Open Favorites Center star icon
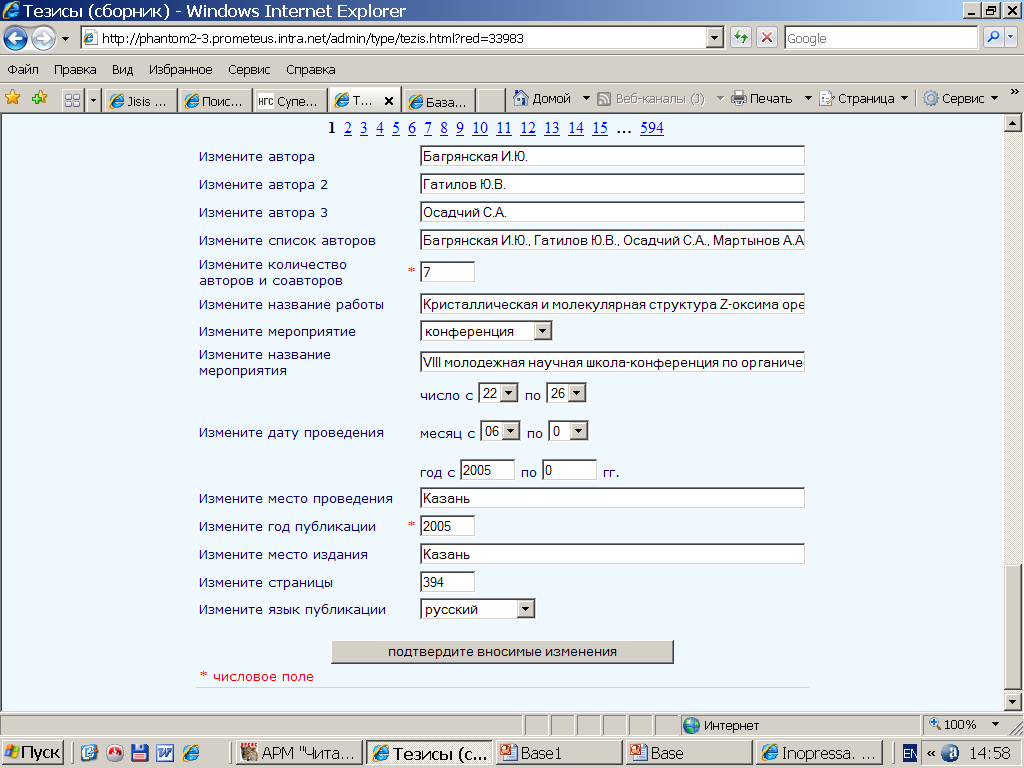This screenshot has height=768, width=1024. point(13,98)
